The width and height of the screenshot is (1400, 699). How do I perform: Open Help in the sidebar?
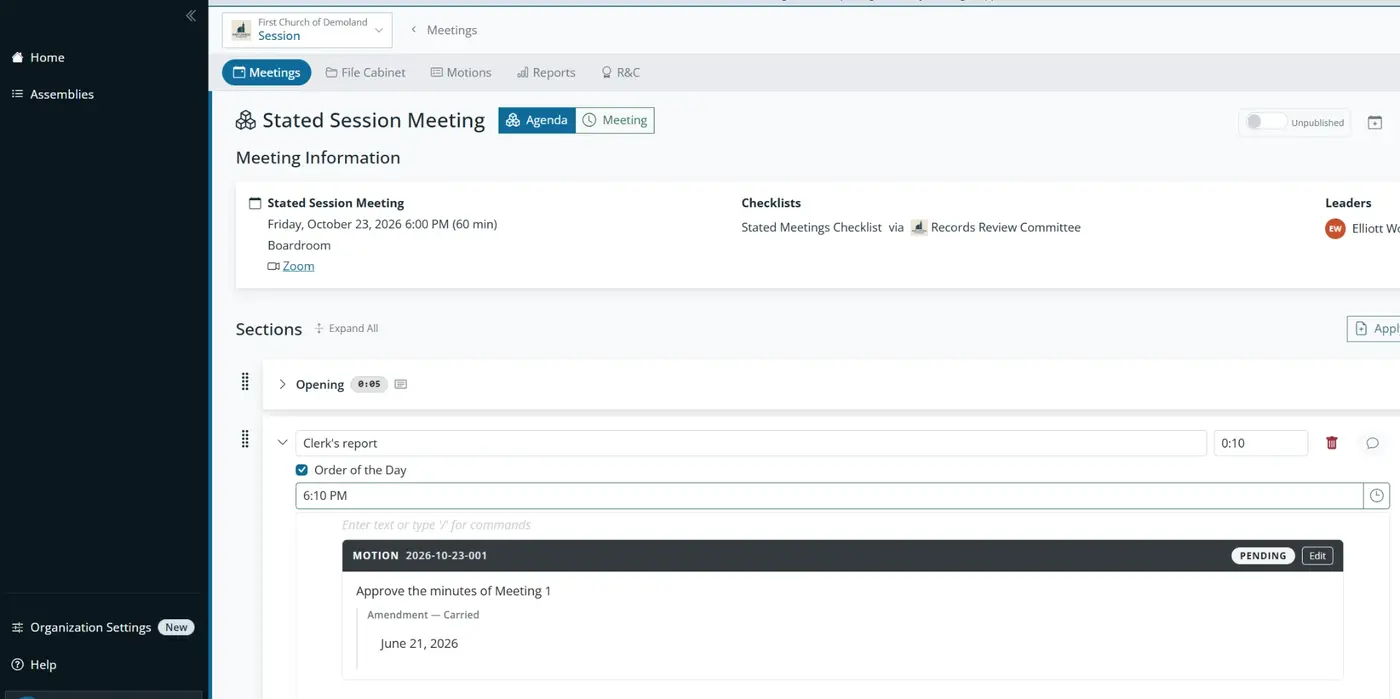[34, 664]
